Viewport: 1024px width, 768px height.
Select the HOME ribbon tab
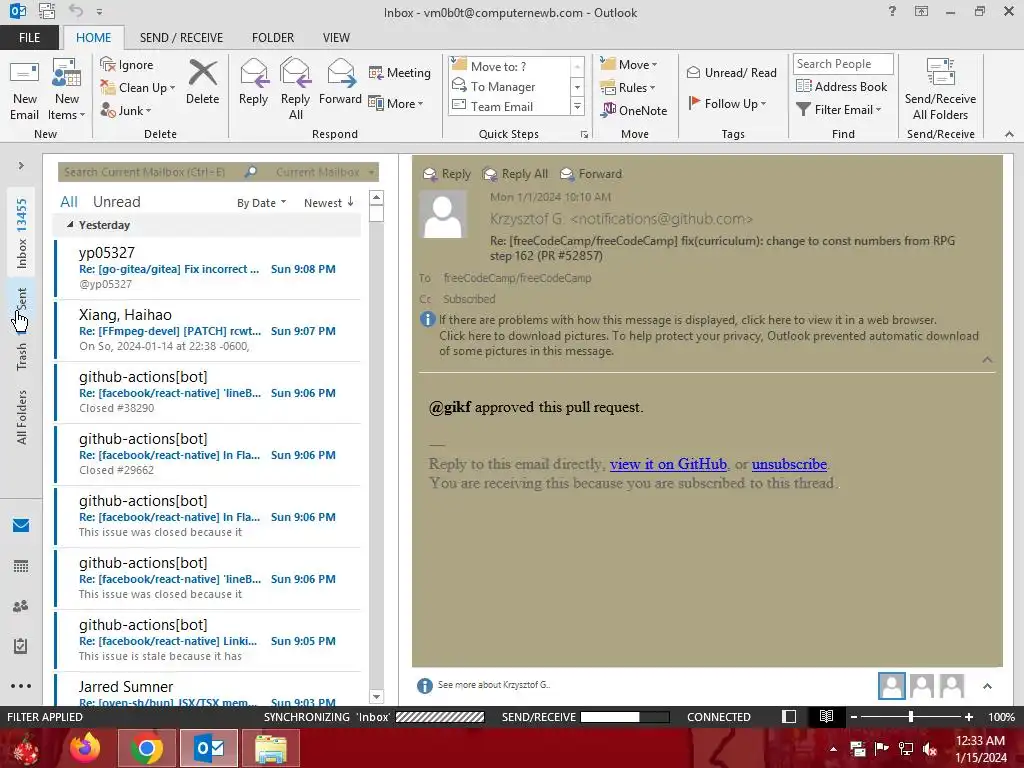(93, 37)
